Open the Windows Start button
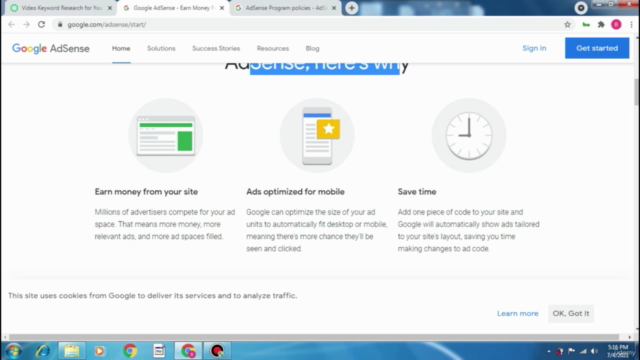The image size is (640, 360). click(13, 351)
